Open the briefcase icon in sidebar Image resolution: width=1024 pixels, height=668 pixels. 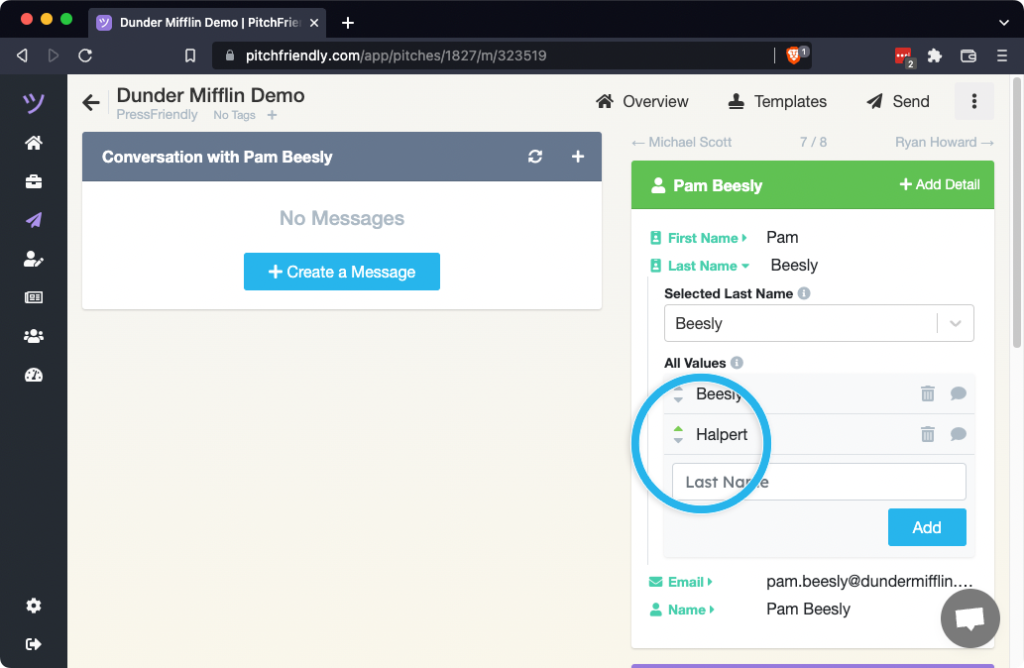(x=33, y=181)
